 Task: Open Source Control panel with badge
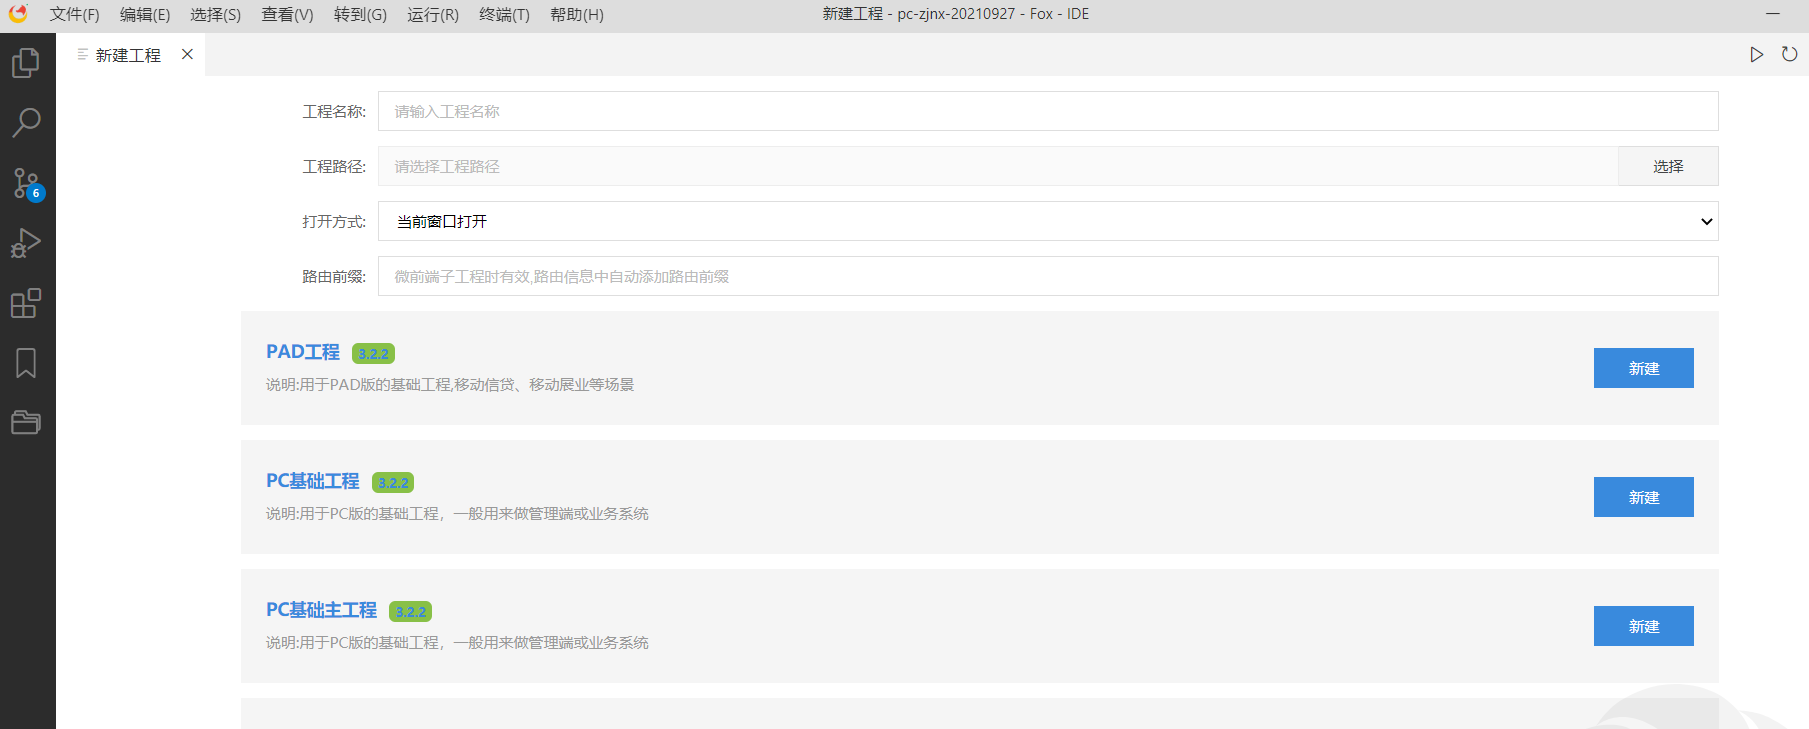[26, 183]
